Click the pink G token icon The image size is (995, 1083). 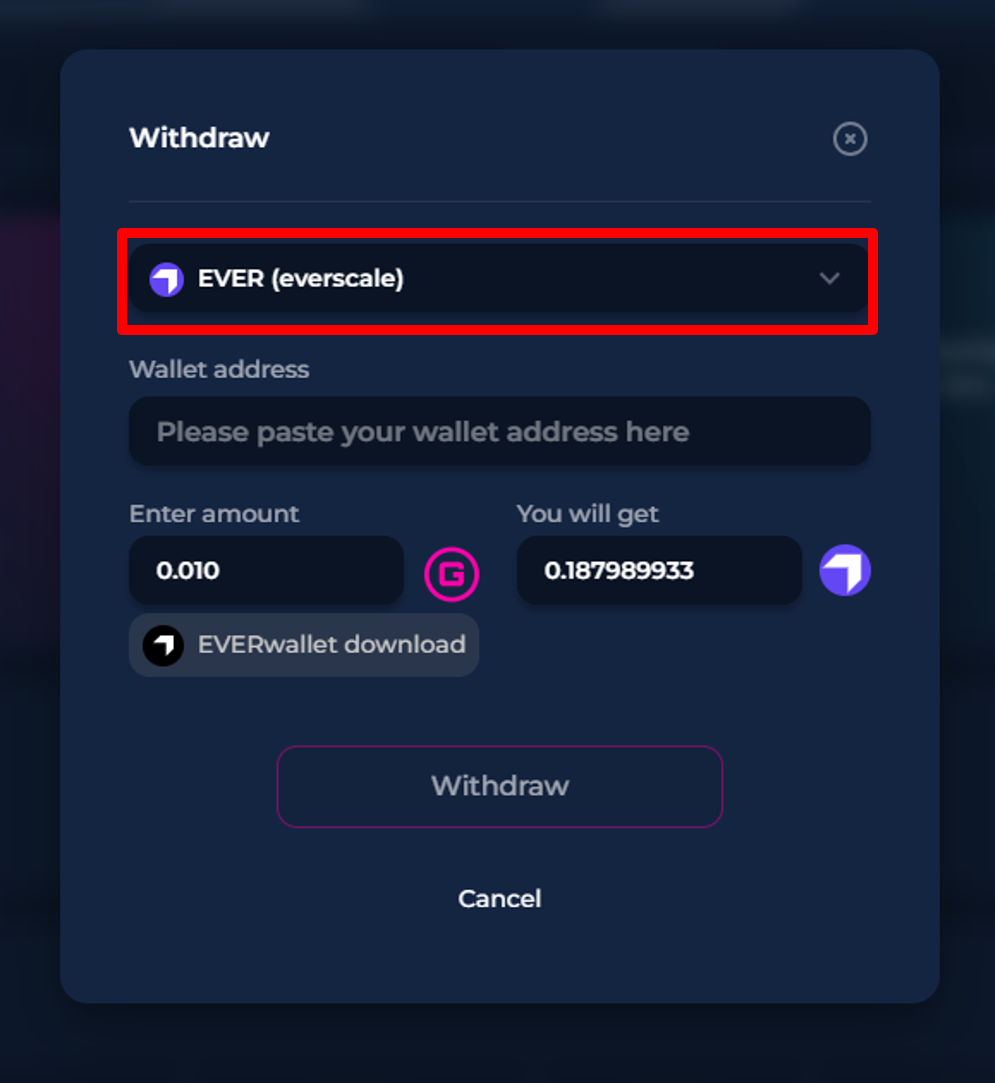(x=452, y=574)
